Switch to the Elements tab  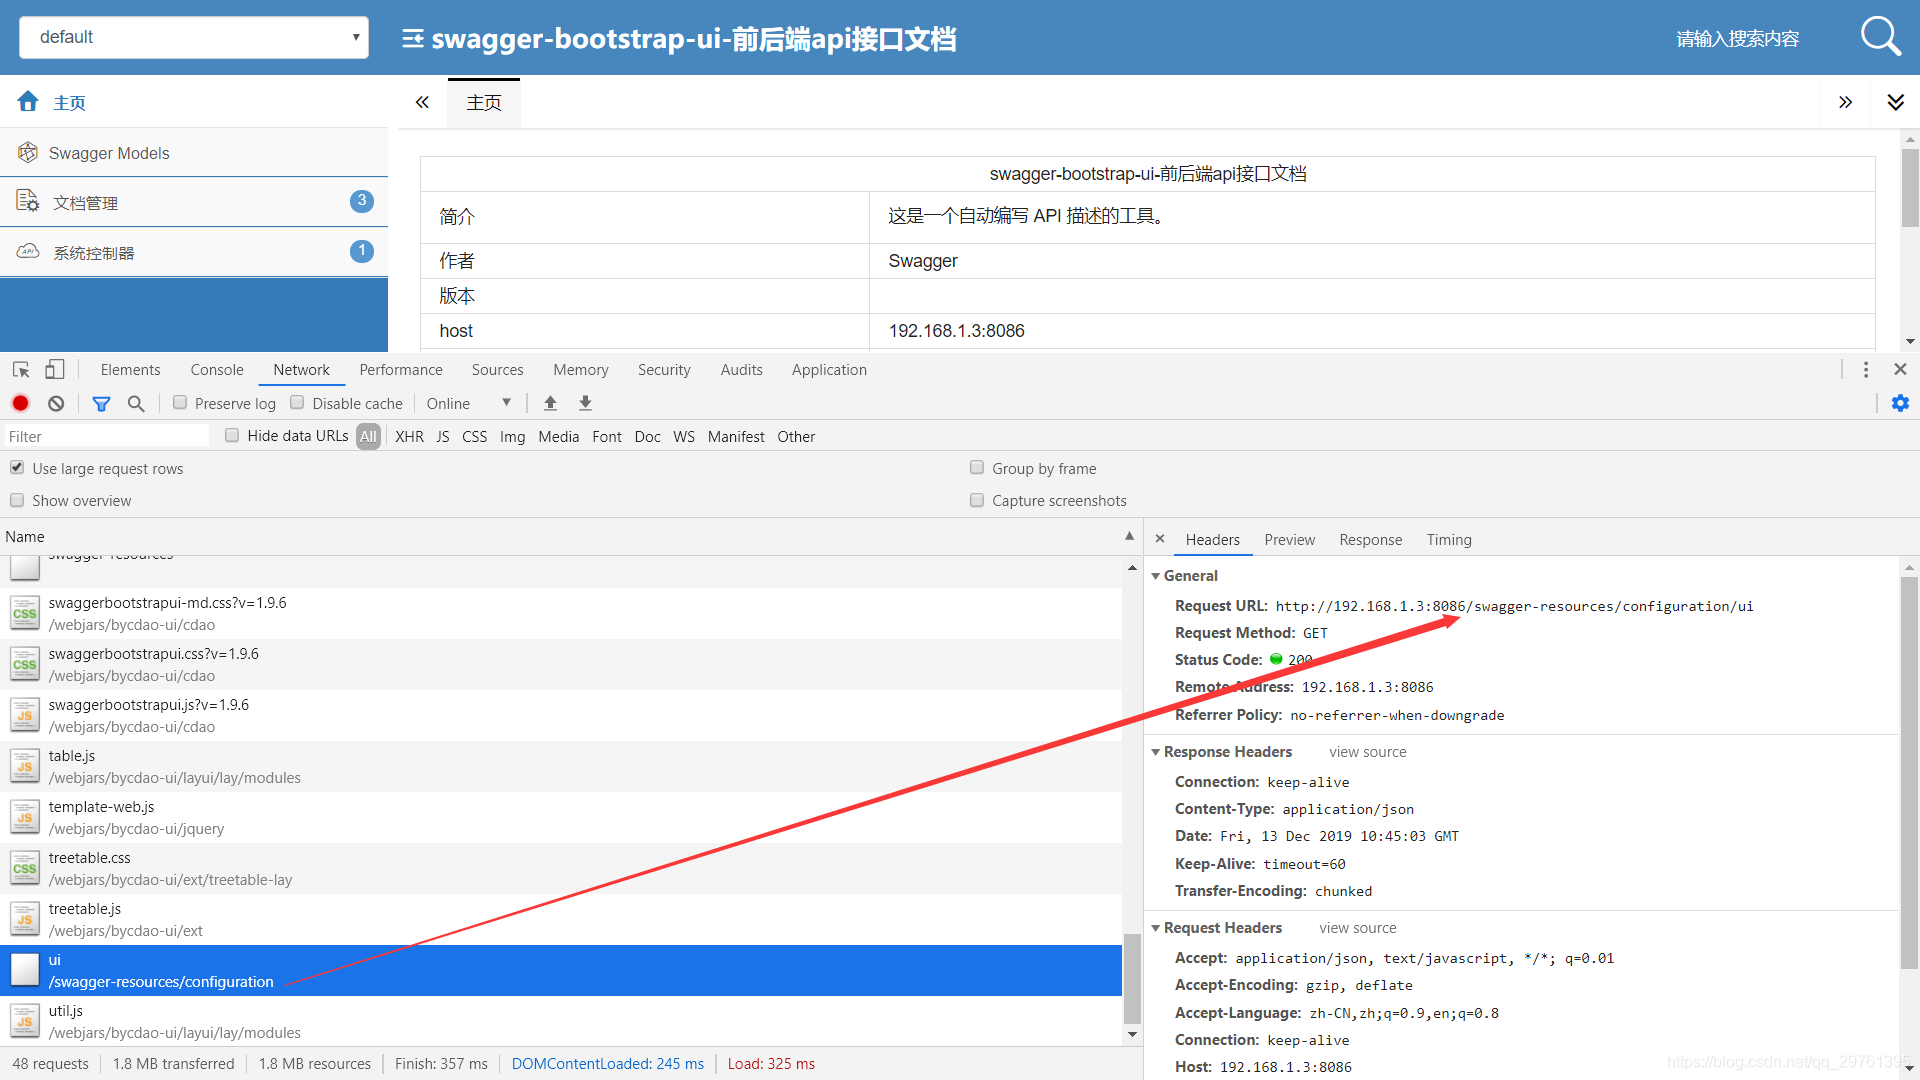pos(130,370)
